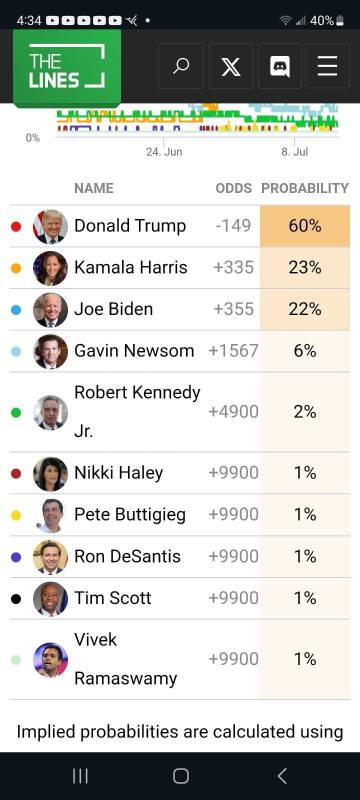The image size is (360, 800).
Task: Tap Kamala Harris's profile photo
Action: tap(50, 268)
